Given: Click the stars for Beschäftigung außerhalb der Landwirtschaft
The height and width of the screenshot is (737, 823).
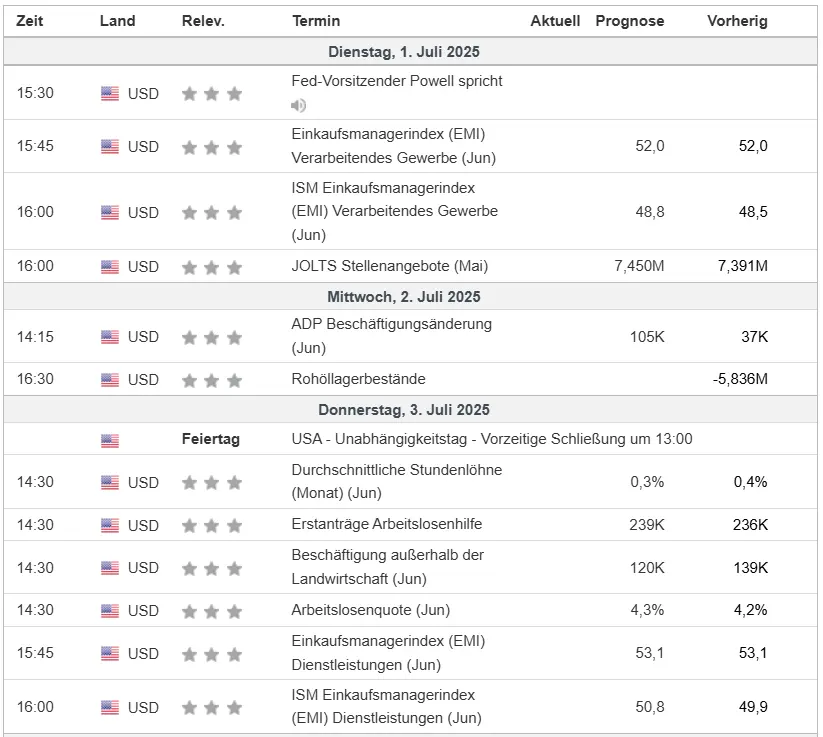Looking at the screenshot, I should [x=211, y=568].
